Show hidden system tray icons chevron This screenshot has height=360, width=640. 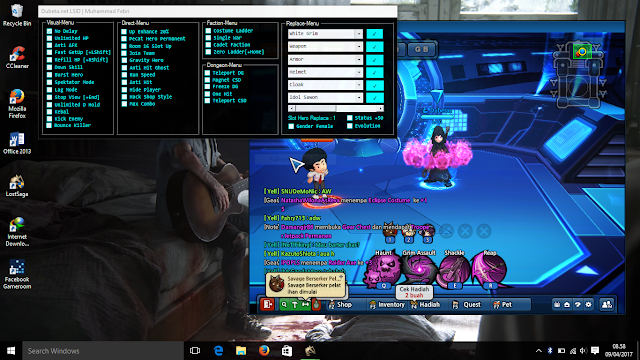[539, 351]
